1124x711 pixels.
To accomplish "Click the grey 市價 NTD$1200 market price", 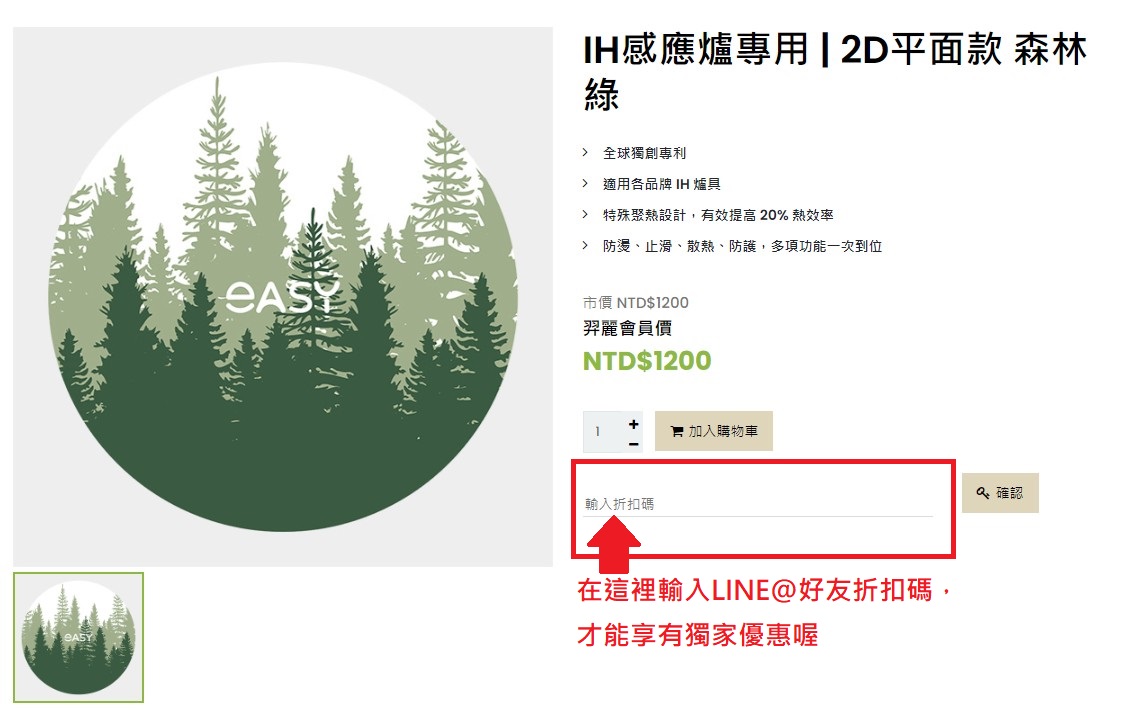I will click(x=636, y=302).
